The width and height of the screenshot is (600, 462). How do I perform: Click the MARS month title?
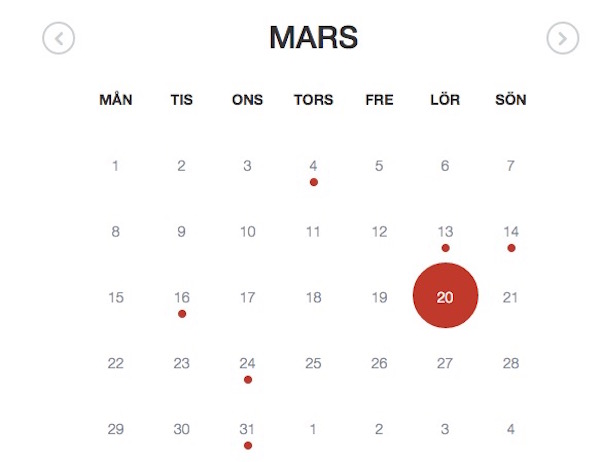(x=313, y=38)
